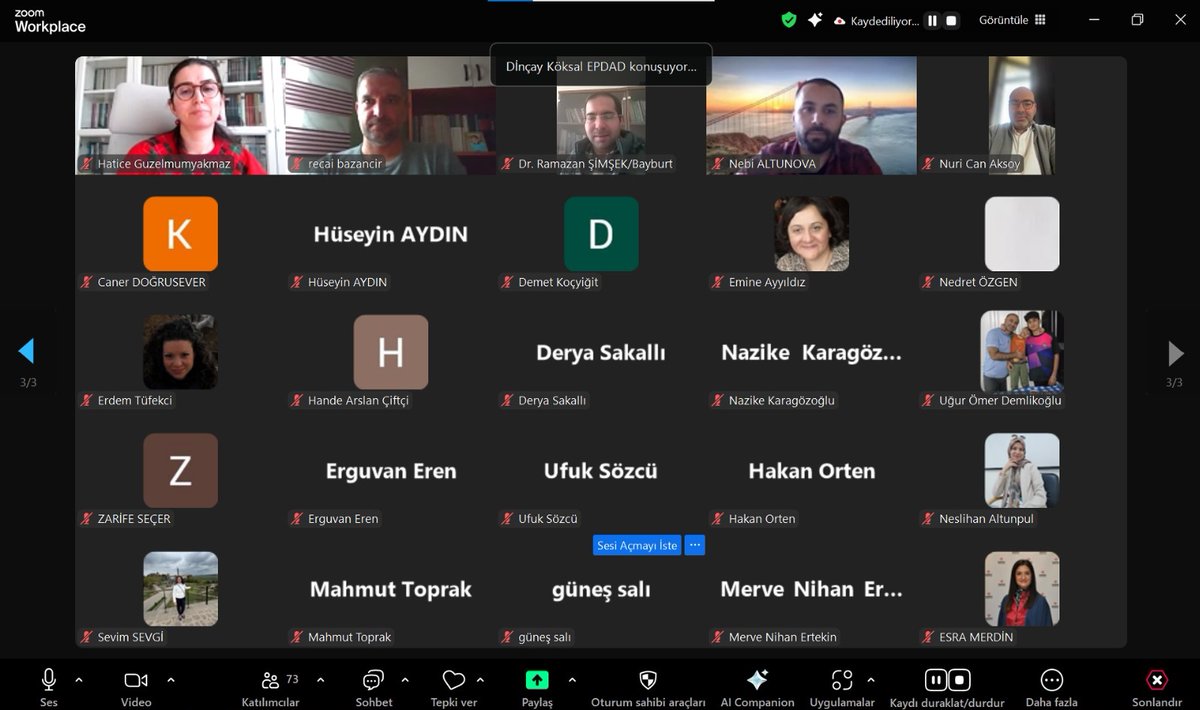Click Nedret ÖZGEN white avatar
The height and width of the screenshot is (710, 1200).
tap(1022, 234)
